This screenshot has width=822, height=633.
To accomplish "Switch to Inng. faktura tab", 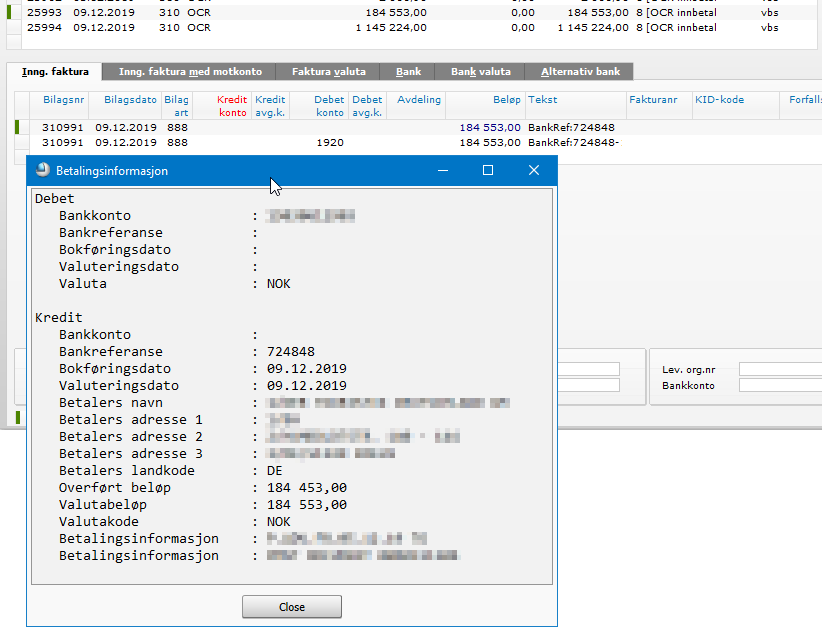I will (x=55, y=72).
